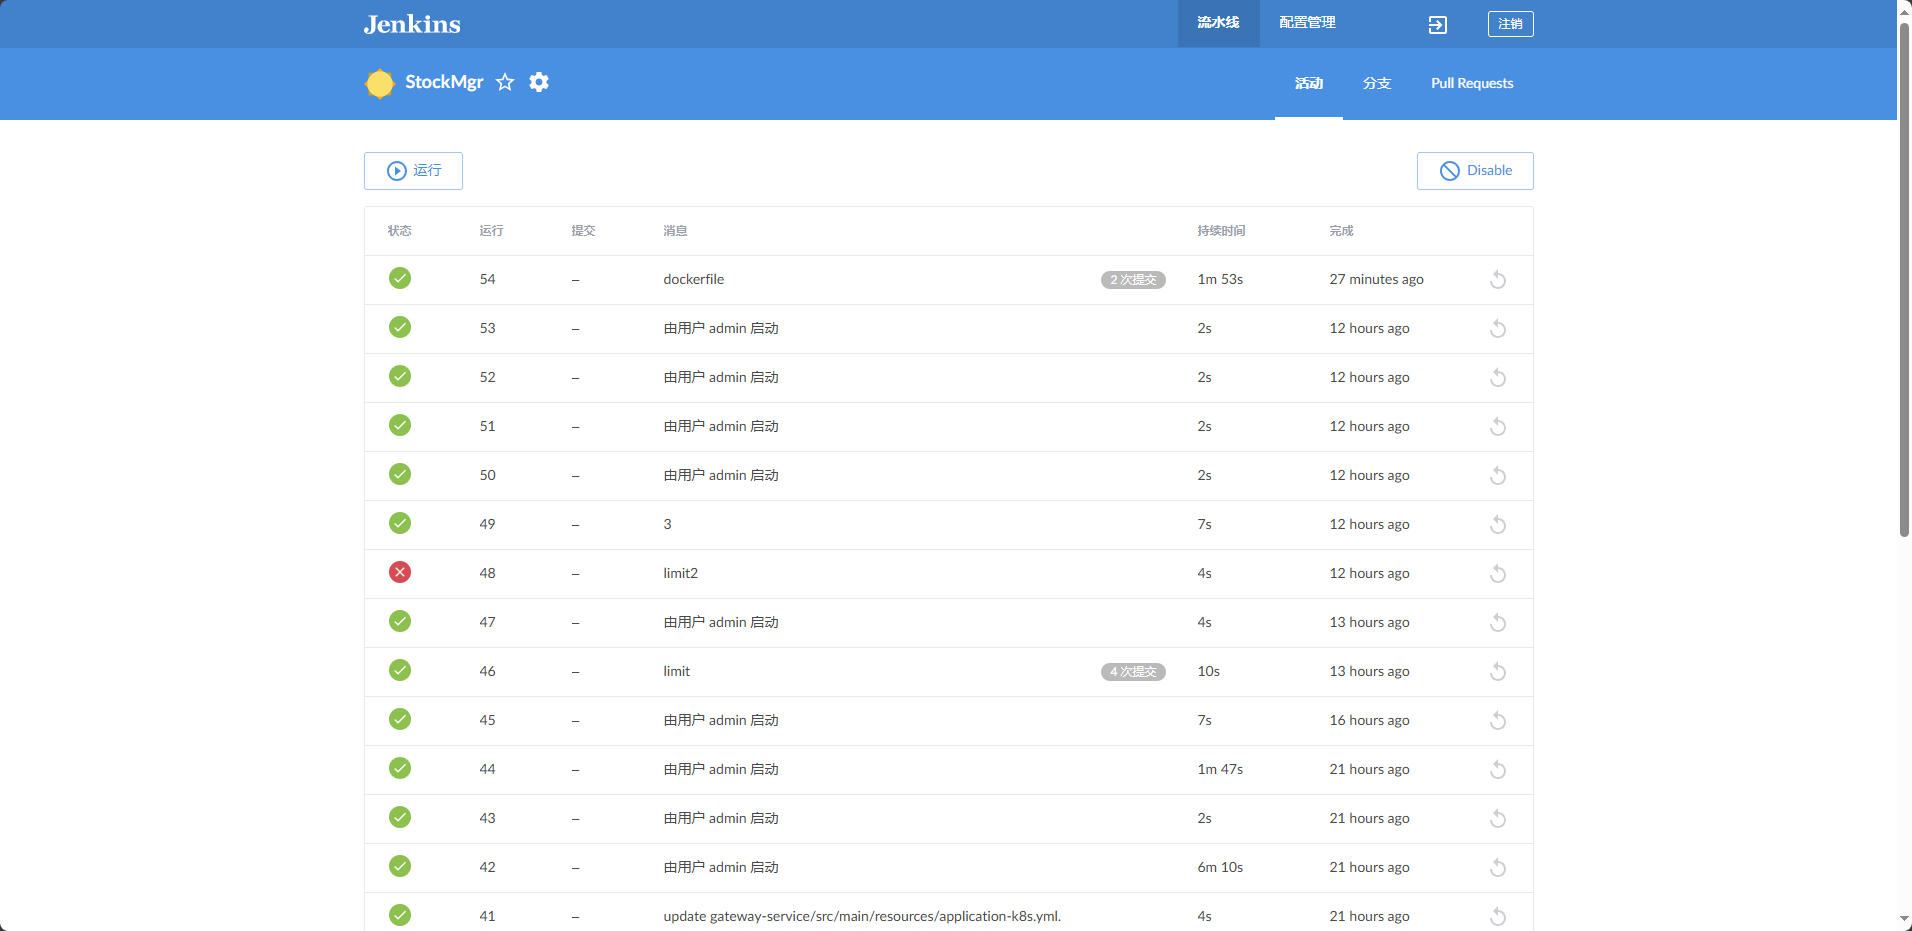The height and width of the screenshot is (931, 1912).
Task: Replay run 54 using its restart icon
Action: coord(1497,279)
